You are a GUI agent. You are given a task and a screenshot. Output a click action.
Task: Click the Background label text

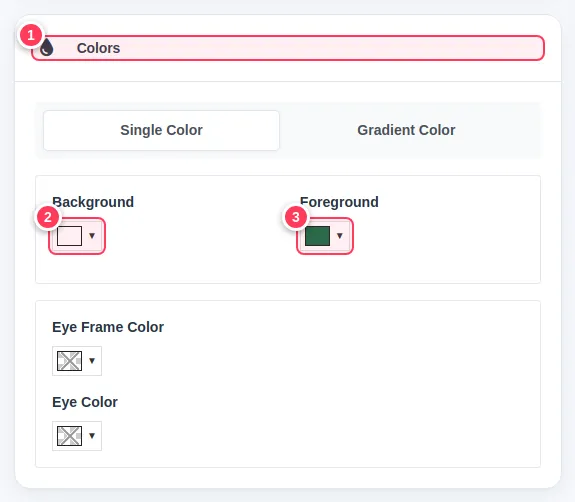coord(93,202)
